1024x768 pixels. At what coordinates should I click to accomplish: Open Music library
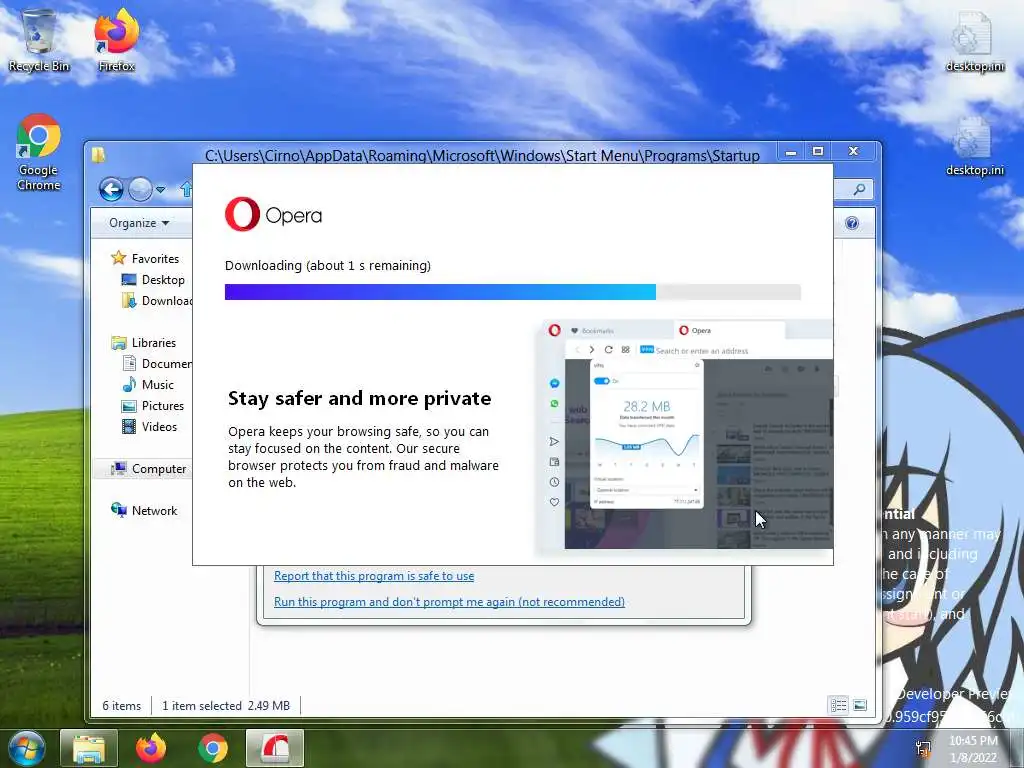(x=148, y=385)
